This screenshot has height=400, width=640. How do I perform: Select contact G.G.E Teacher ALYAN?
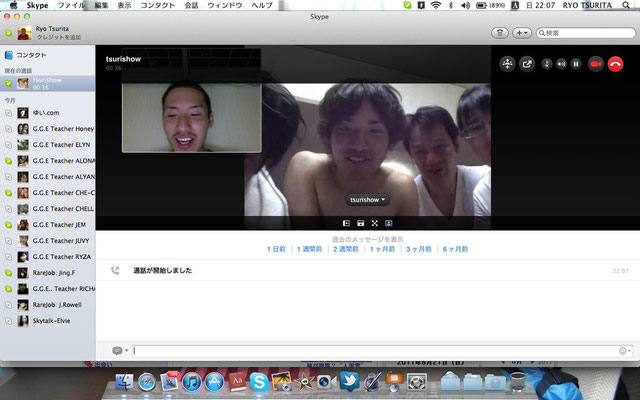point(47,177)
